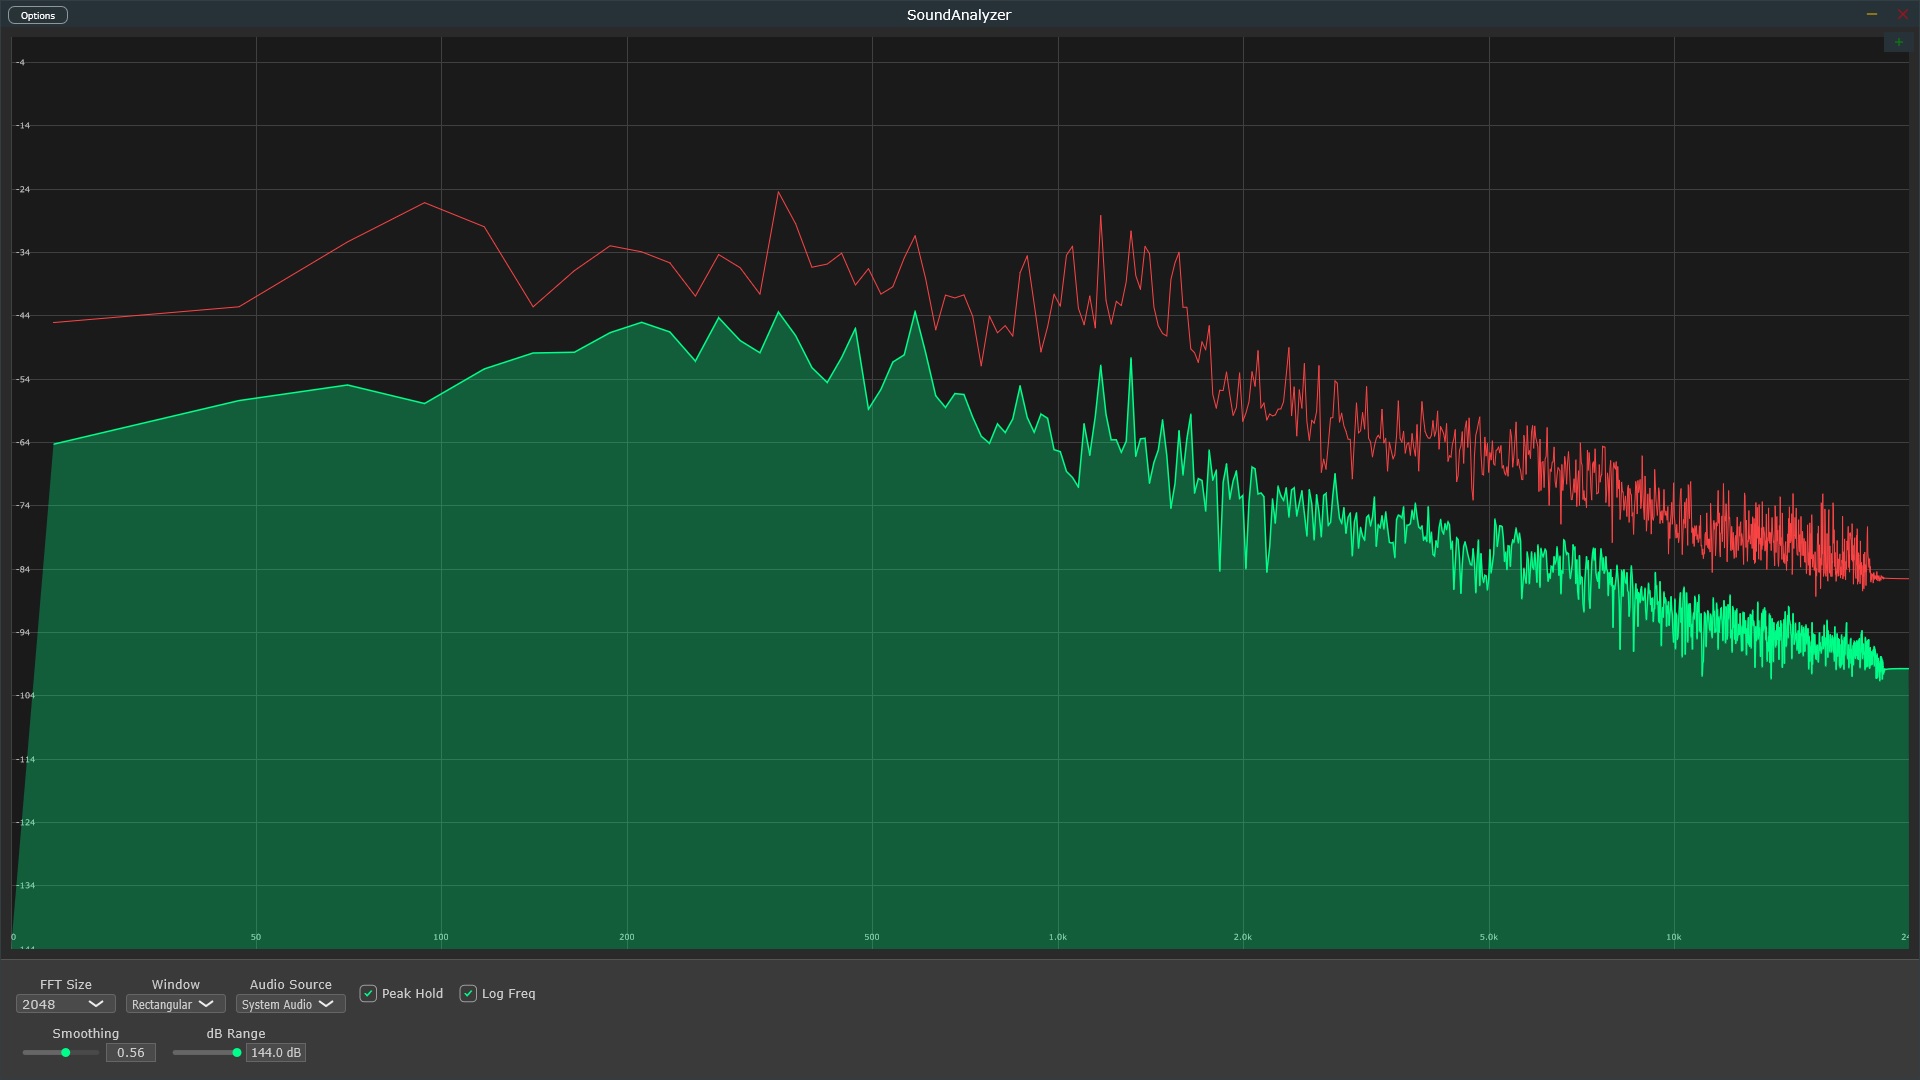Click the 5.0k frequency axis label
This screenshot has width=1920, height=1080.
tap(1488, 937)
